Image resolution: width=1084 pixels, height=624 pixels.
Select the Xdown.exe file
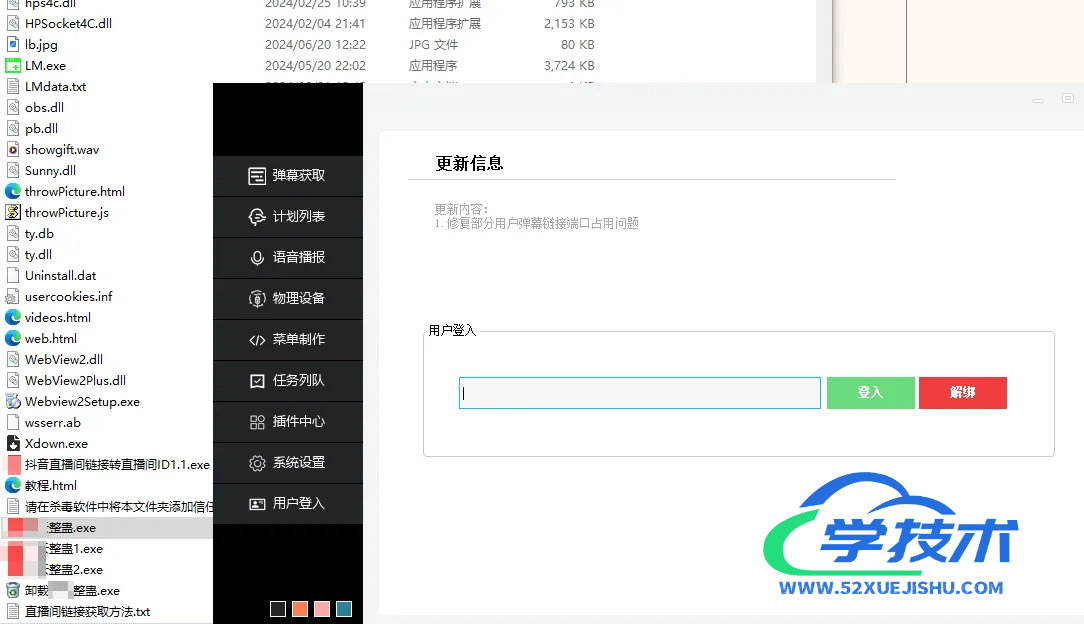pos(56,444)
